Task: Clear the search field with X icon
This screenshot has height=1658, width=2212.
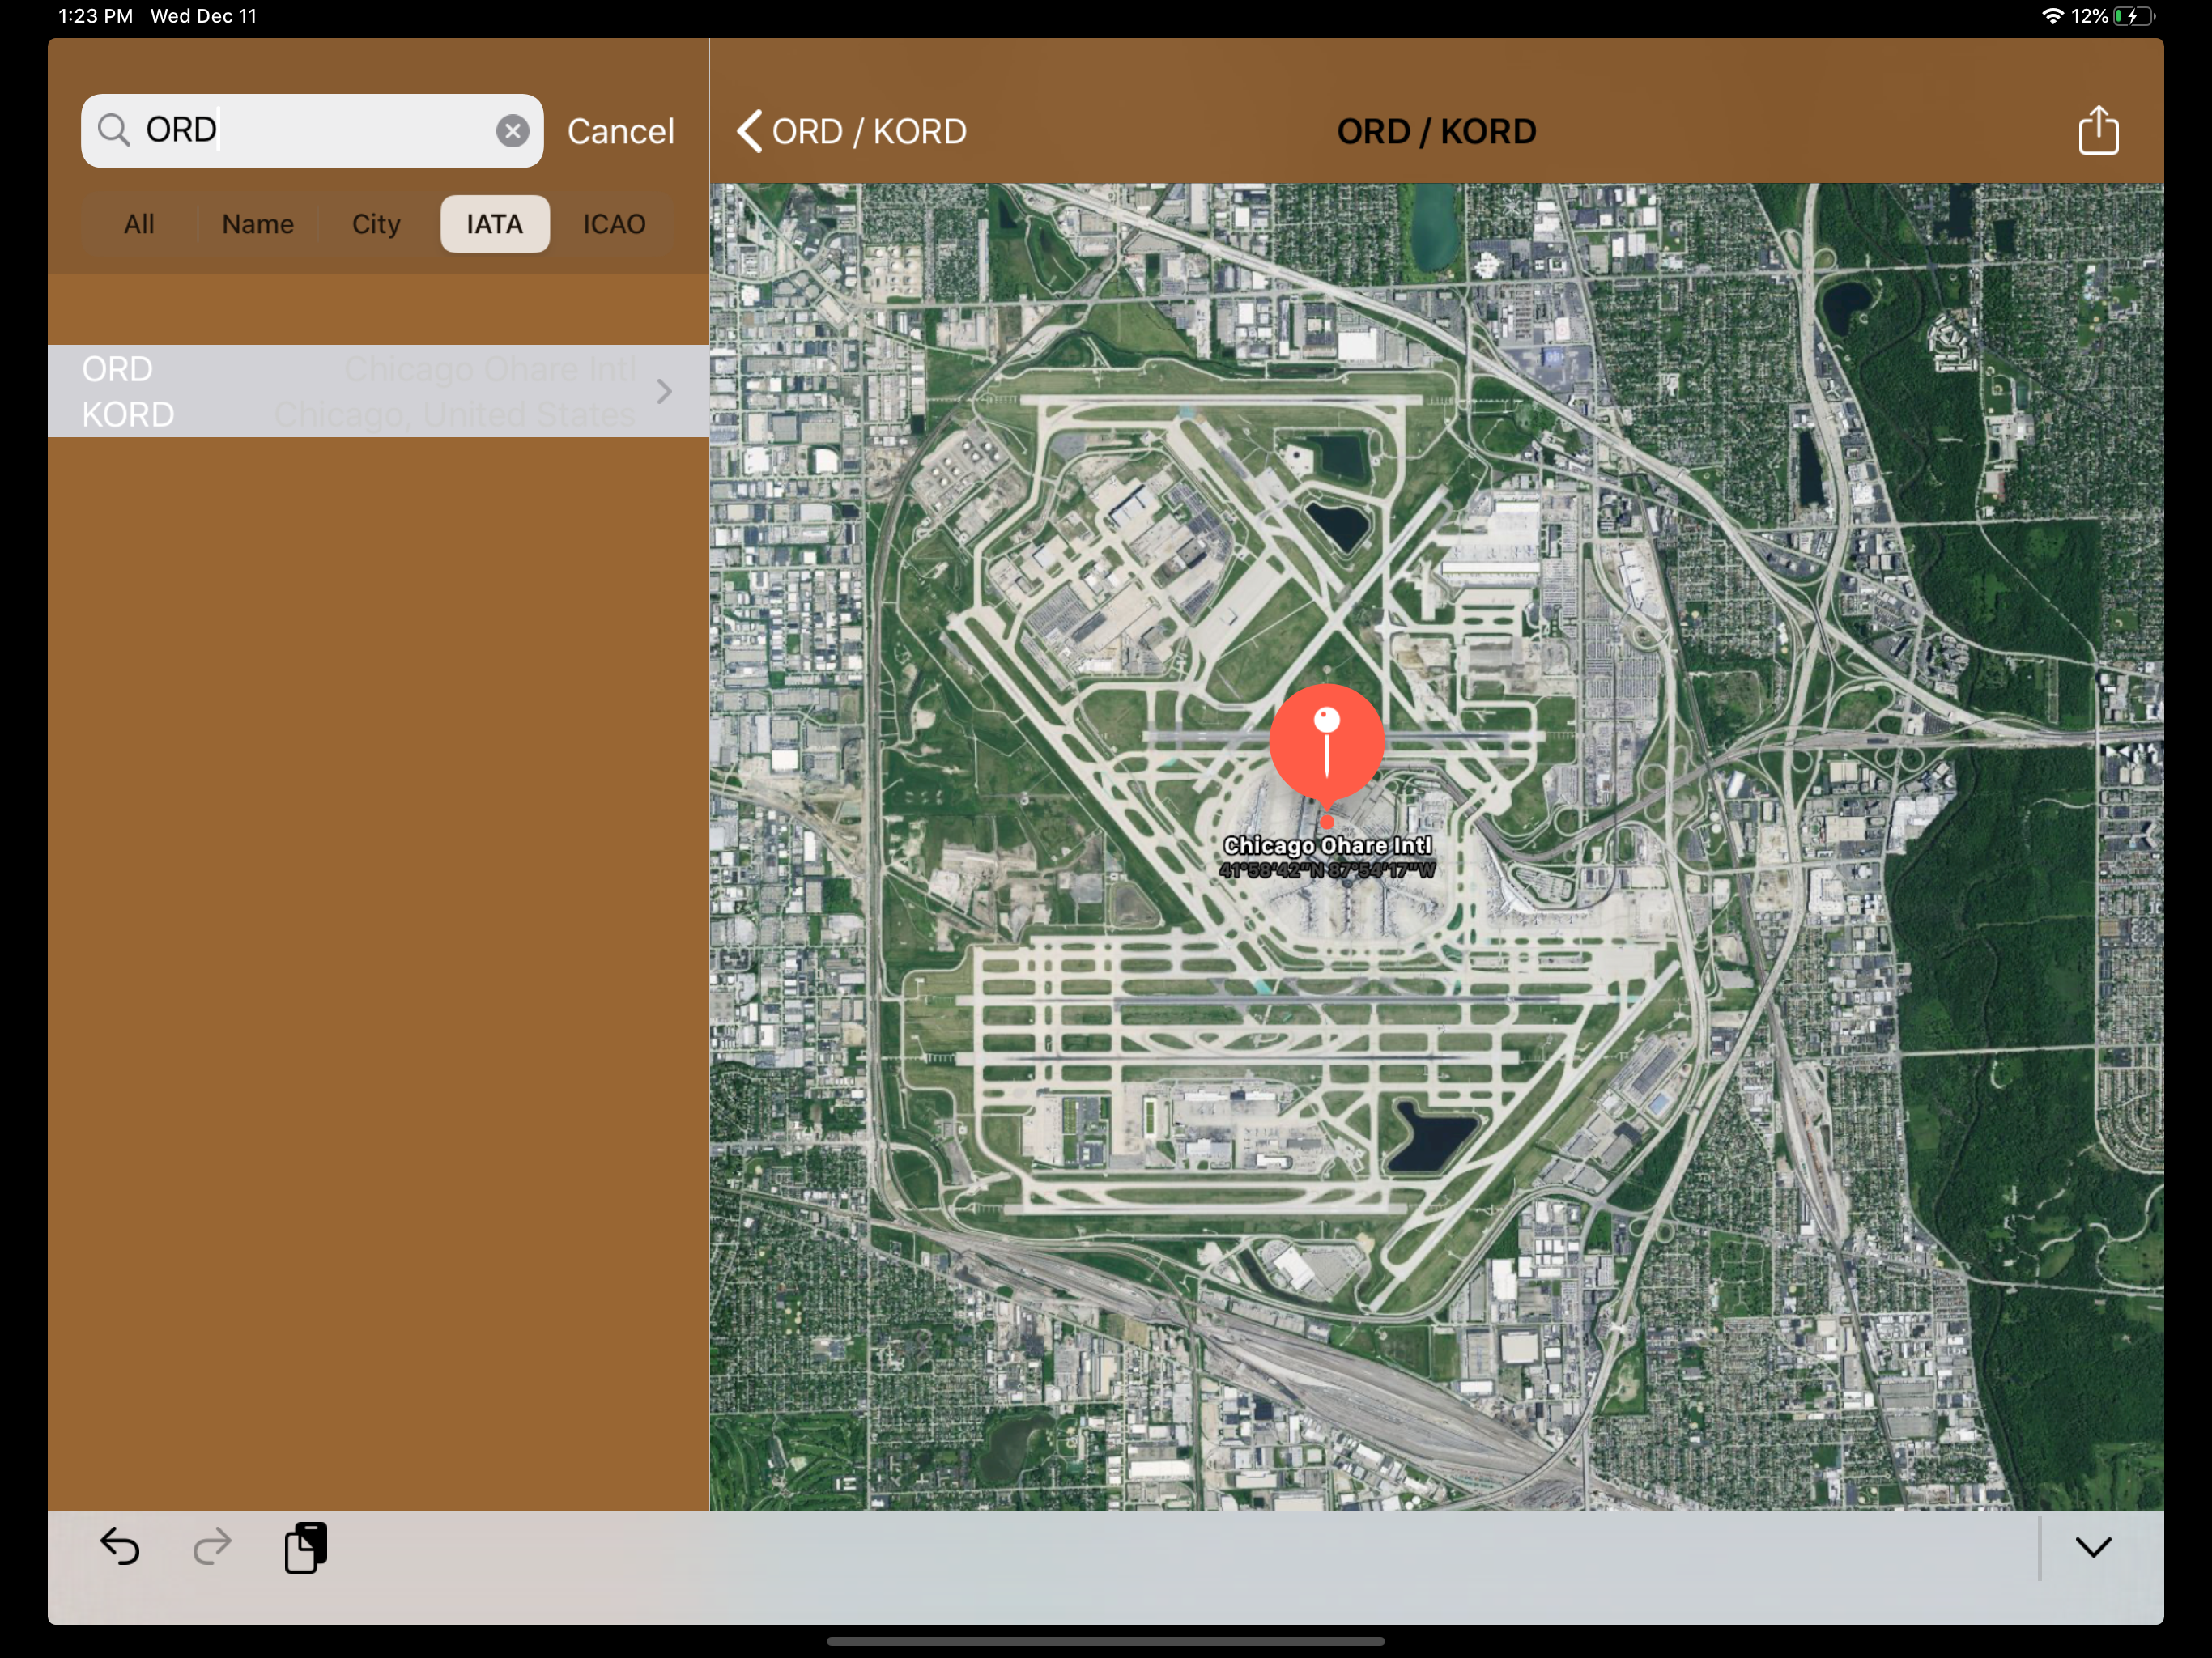Action: click(512, 131)
